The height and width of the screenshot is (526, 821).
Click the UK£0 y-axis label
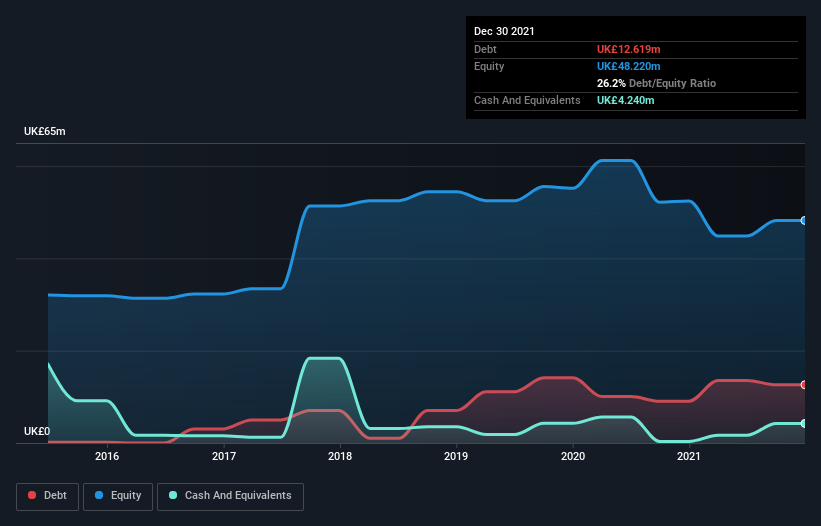(x=37, y=431)
